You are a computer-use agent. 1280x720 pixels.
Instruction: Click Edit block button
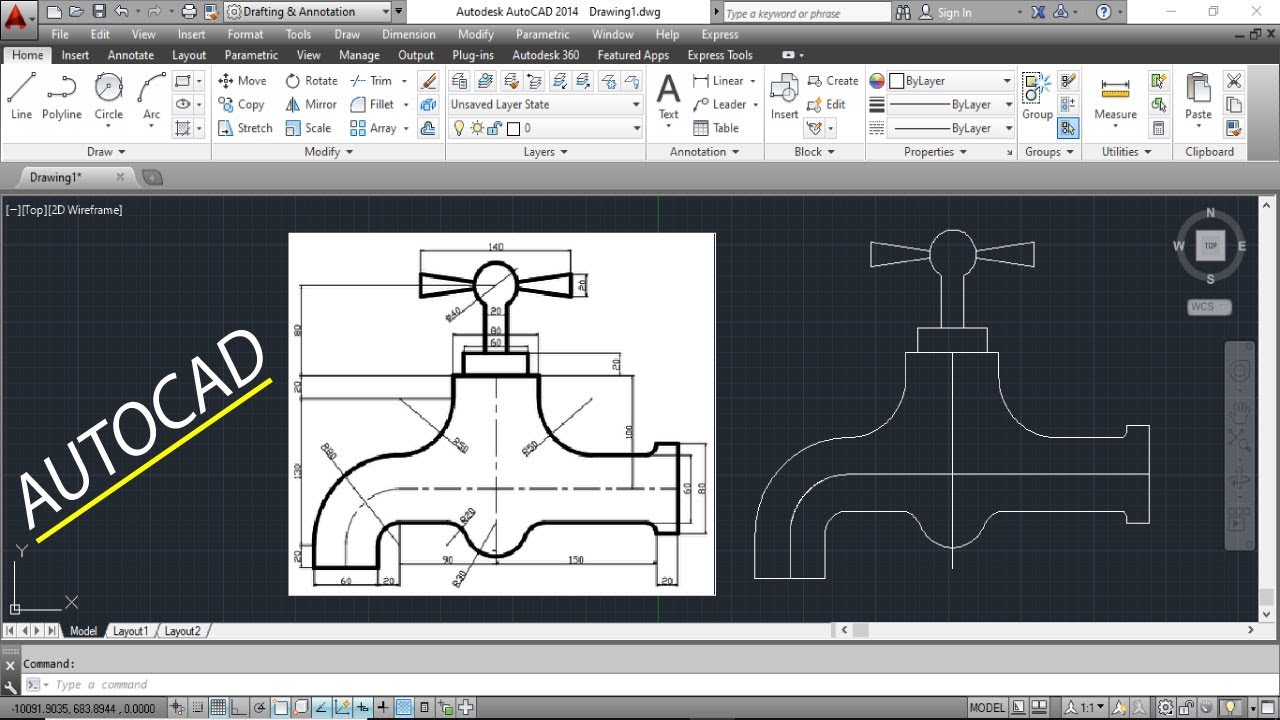tap(827, 104)
